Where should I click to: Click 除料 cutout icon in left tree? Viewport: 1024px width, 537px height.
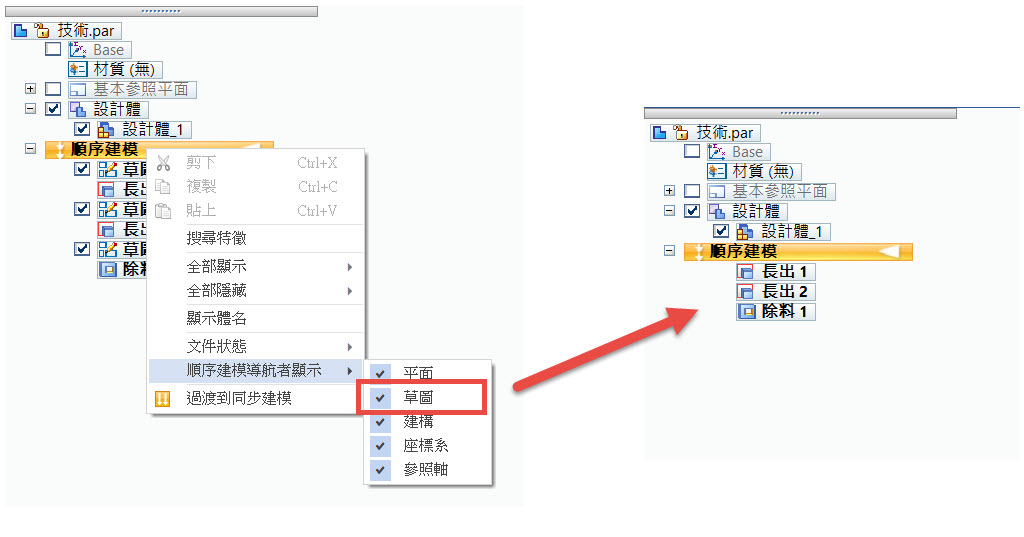(107, 269)
